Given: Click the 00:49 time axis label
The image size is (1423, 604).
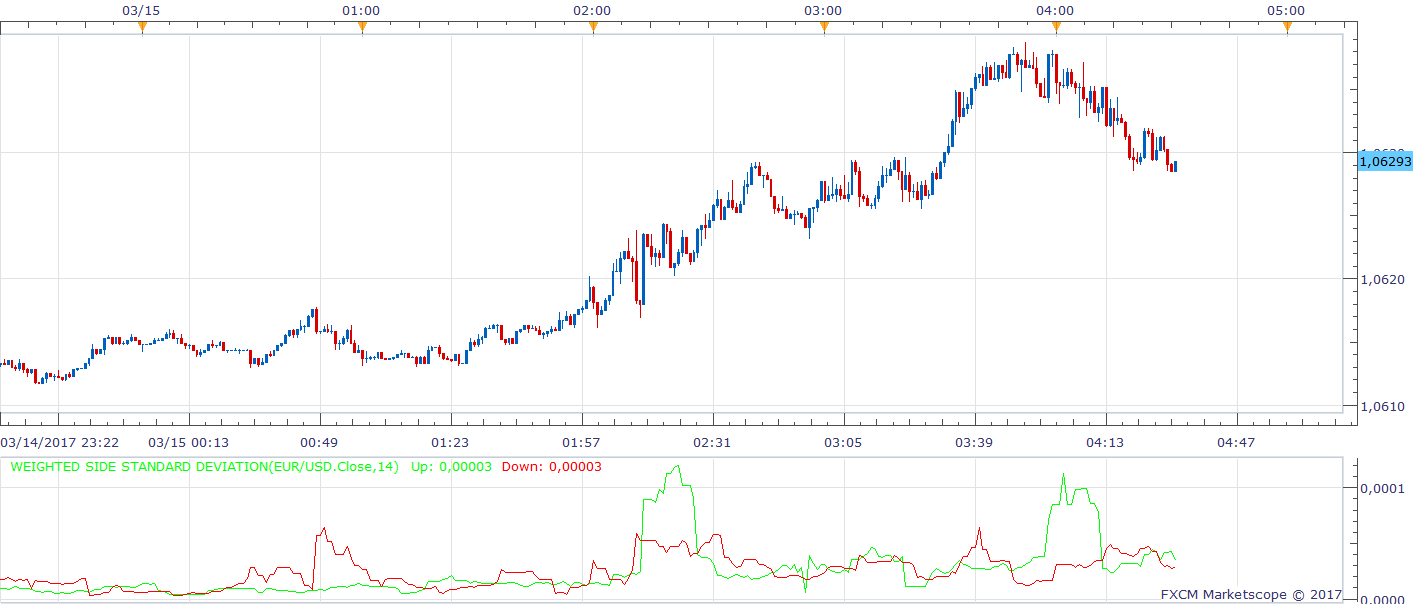Looking at the screenshot, I should (x=318, y=442).
